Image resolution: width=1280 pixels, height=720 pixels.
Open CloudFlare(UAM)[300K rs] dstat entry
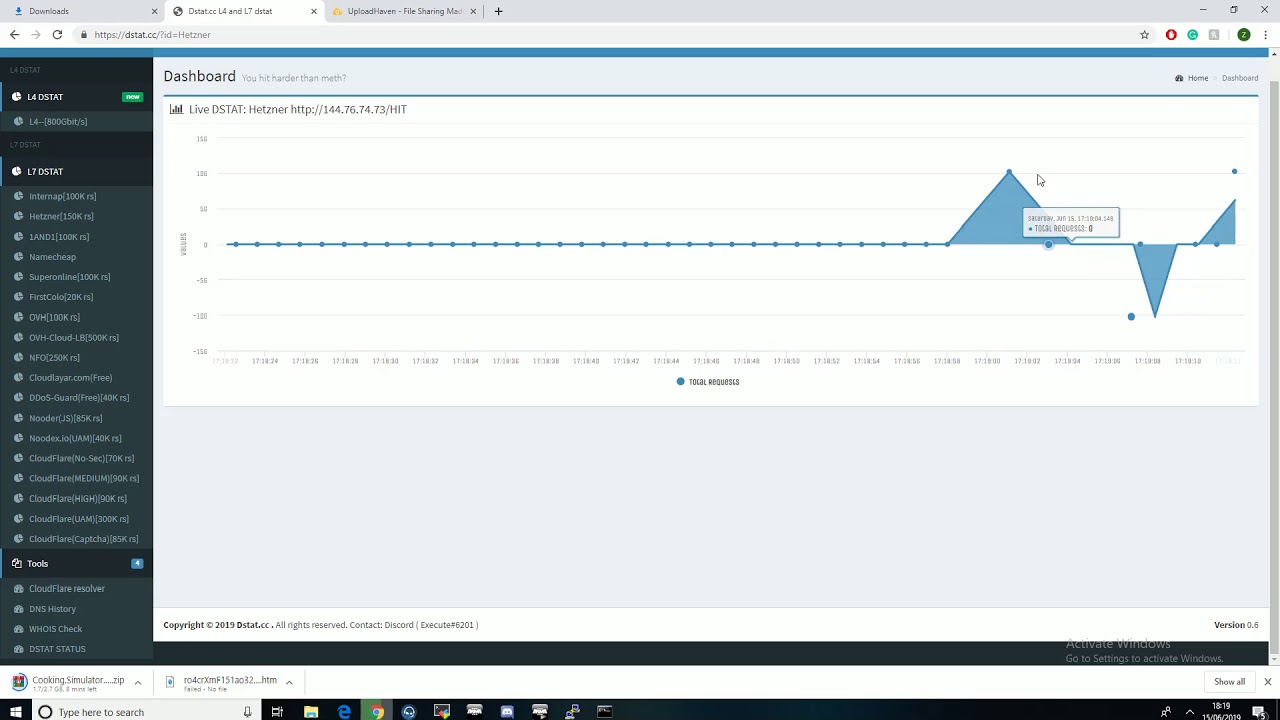[x=78, y=519]
